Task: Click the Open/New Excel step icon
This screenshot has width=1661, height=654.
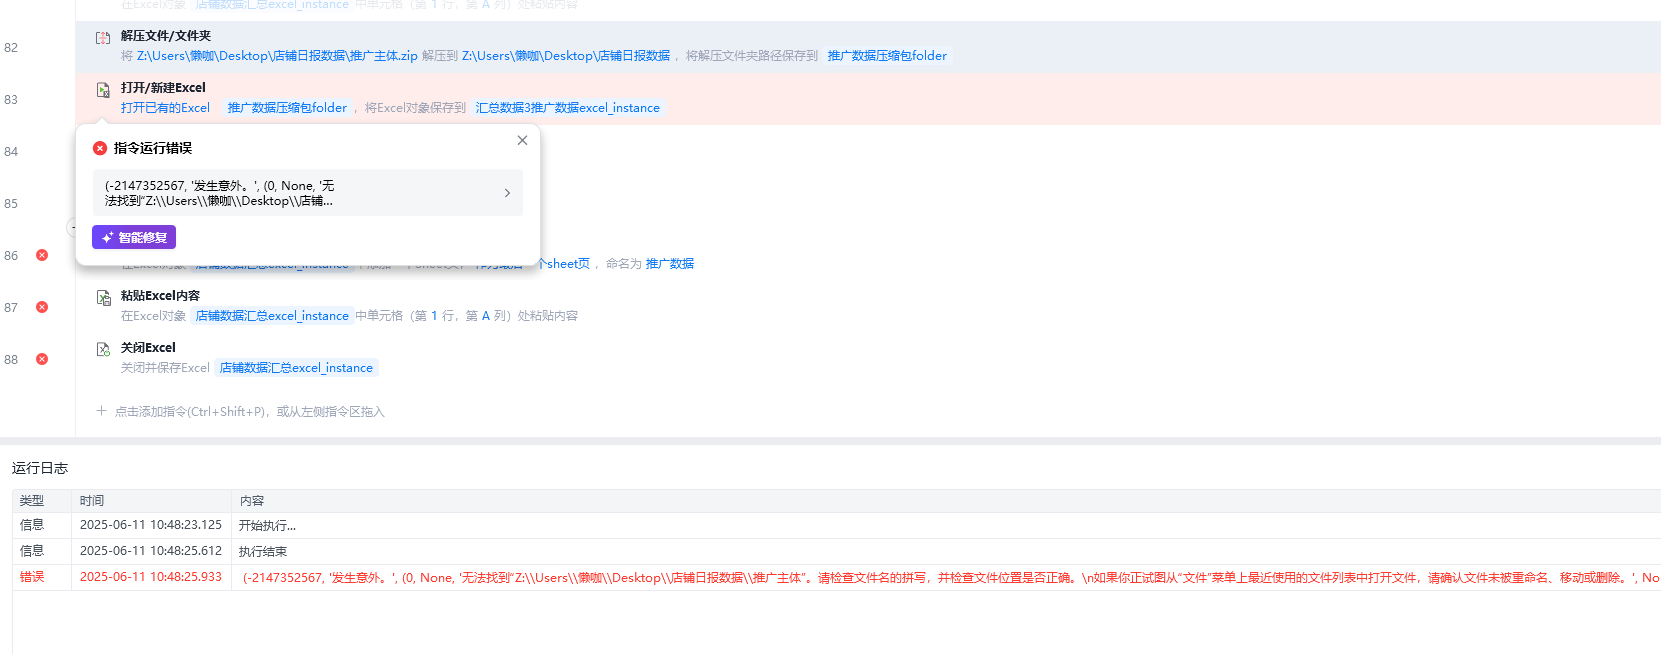Action: (103, 90)
